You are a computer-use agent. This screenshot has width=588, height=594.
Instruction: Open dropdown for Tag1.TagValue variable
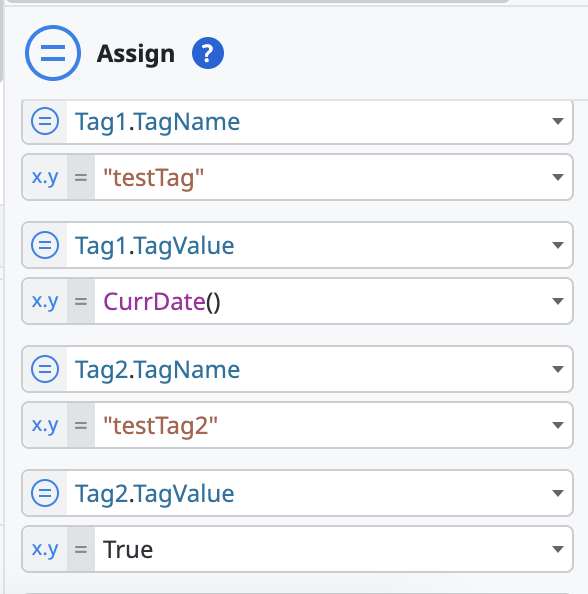point(558,245)
